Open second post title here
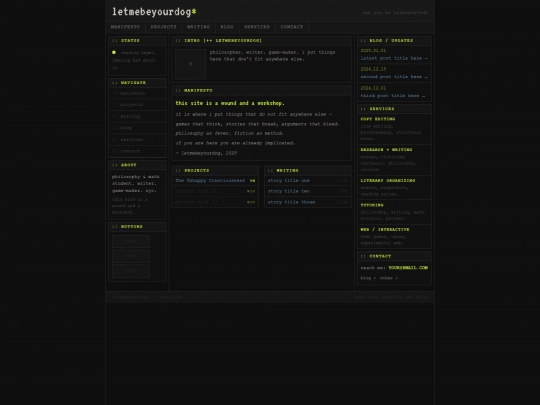This screenshot has height=405, width=540. coord(394,77)
